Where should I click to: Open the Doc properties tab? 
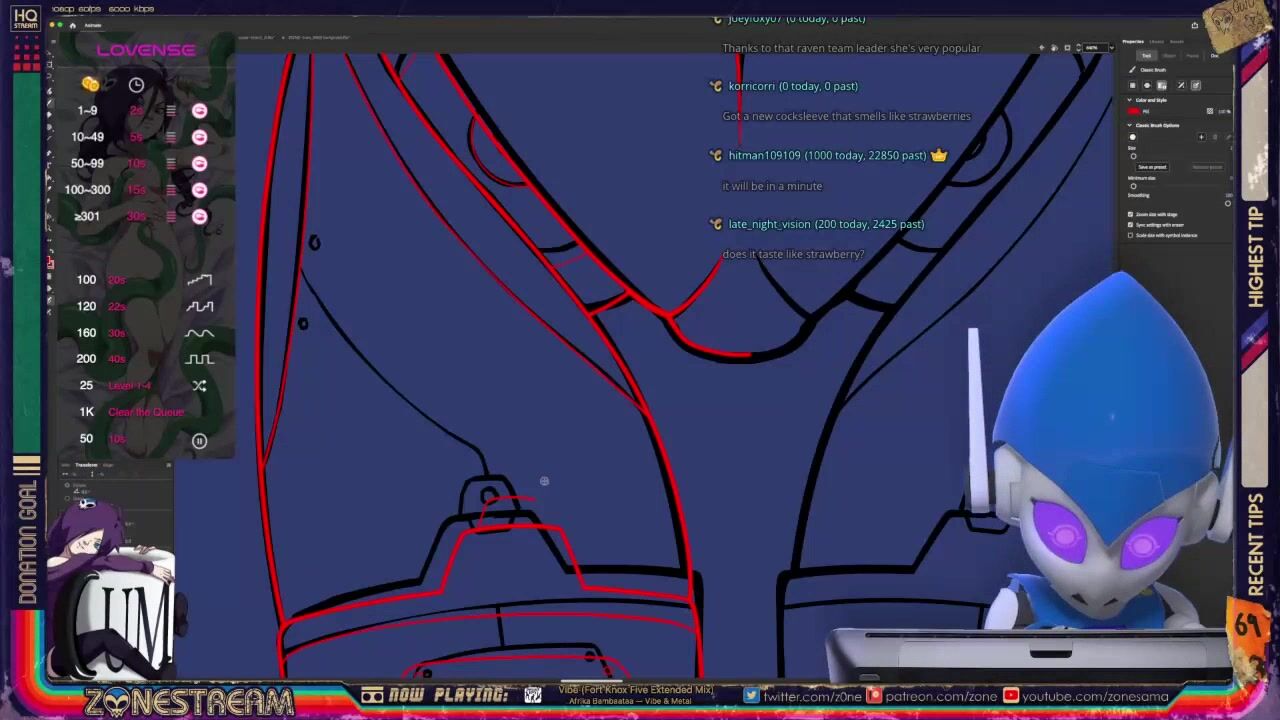1215,56
